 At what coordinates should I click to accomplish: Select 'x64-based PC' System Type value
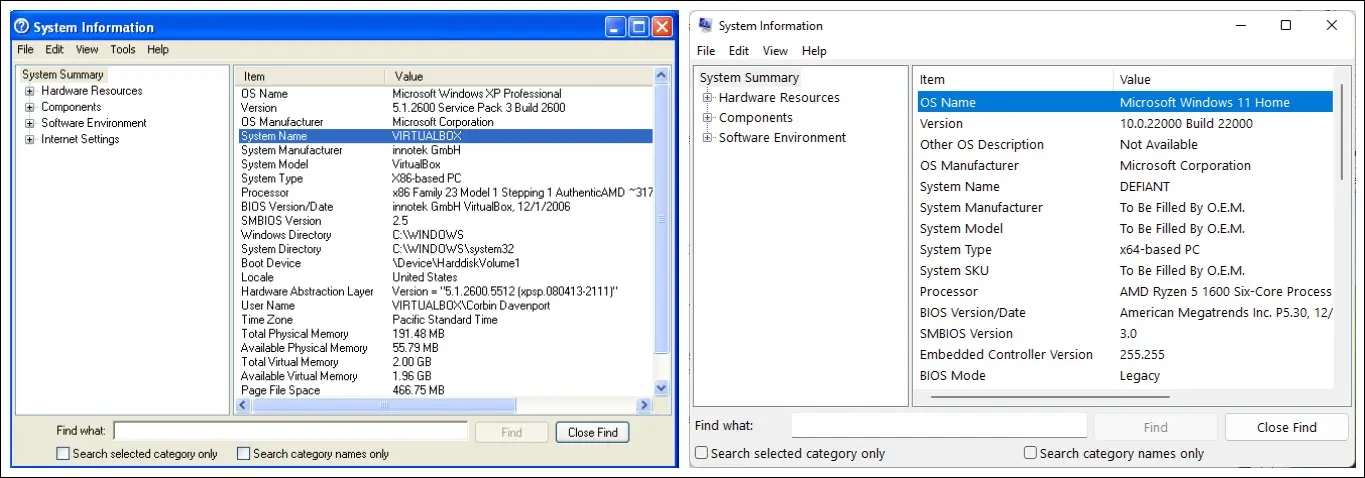click(x=1160, y=249)
